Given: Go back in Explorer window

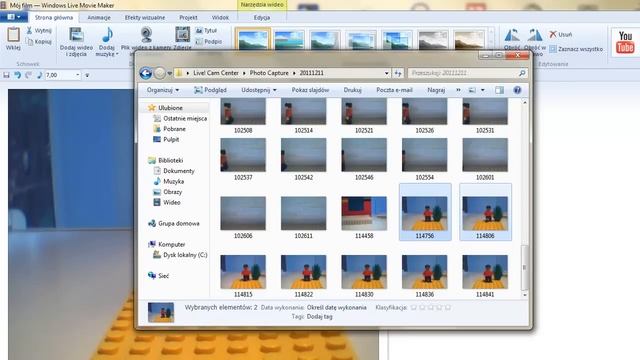Looking at the screenshot, I should click(x=146, y=73).
